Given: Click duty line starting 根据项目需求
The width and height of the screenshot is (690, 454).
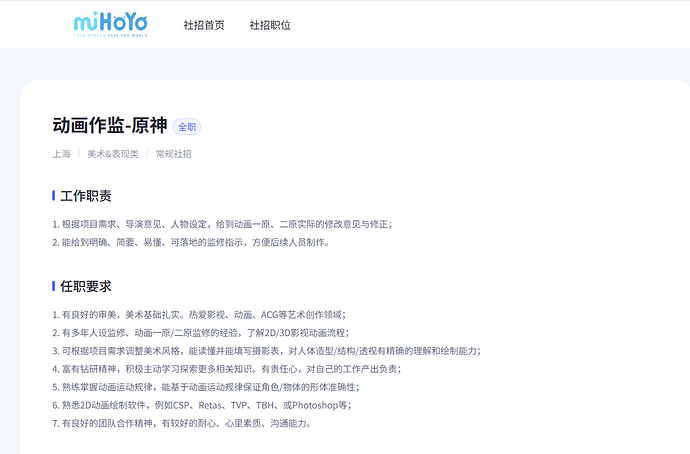Looking at the screenshot, I should coord(222,224).
